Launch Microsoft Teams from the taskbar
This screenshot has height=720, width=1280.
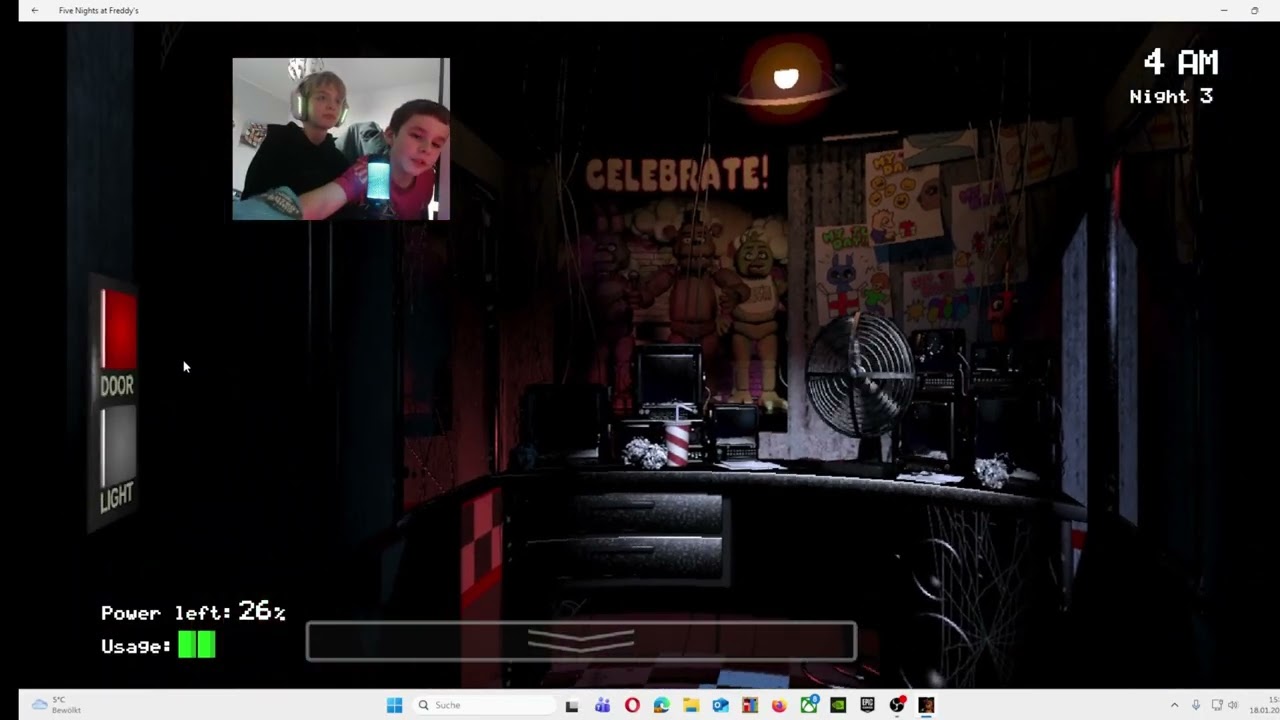point(602,705)
